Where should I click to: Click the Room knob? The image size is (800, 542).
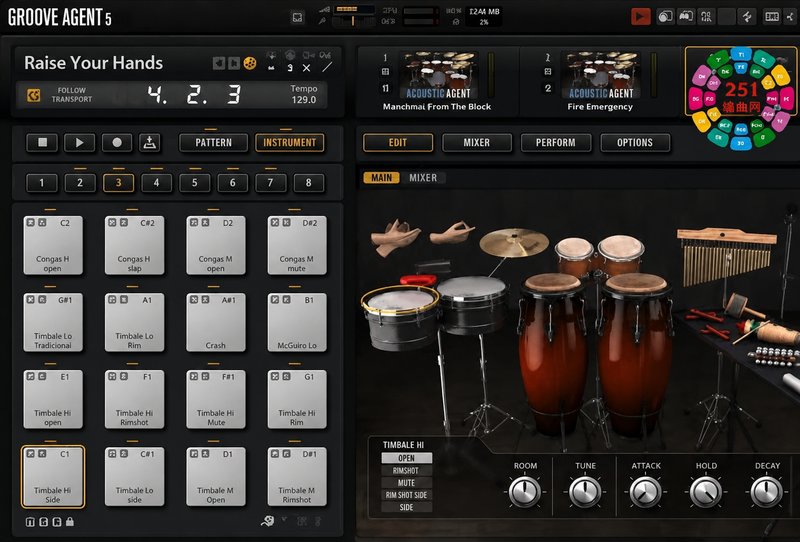pos(525,491)
